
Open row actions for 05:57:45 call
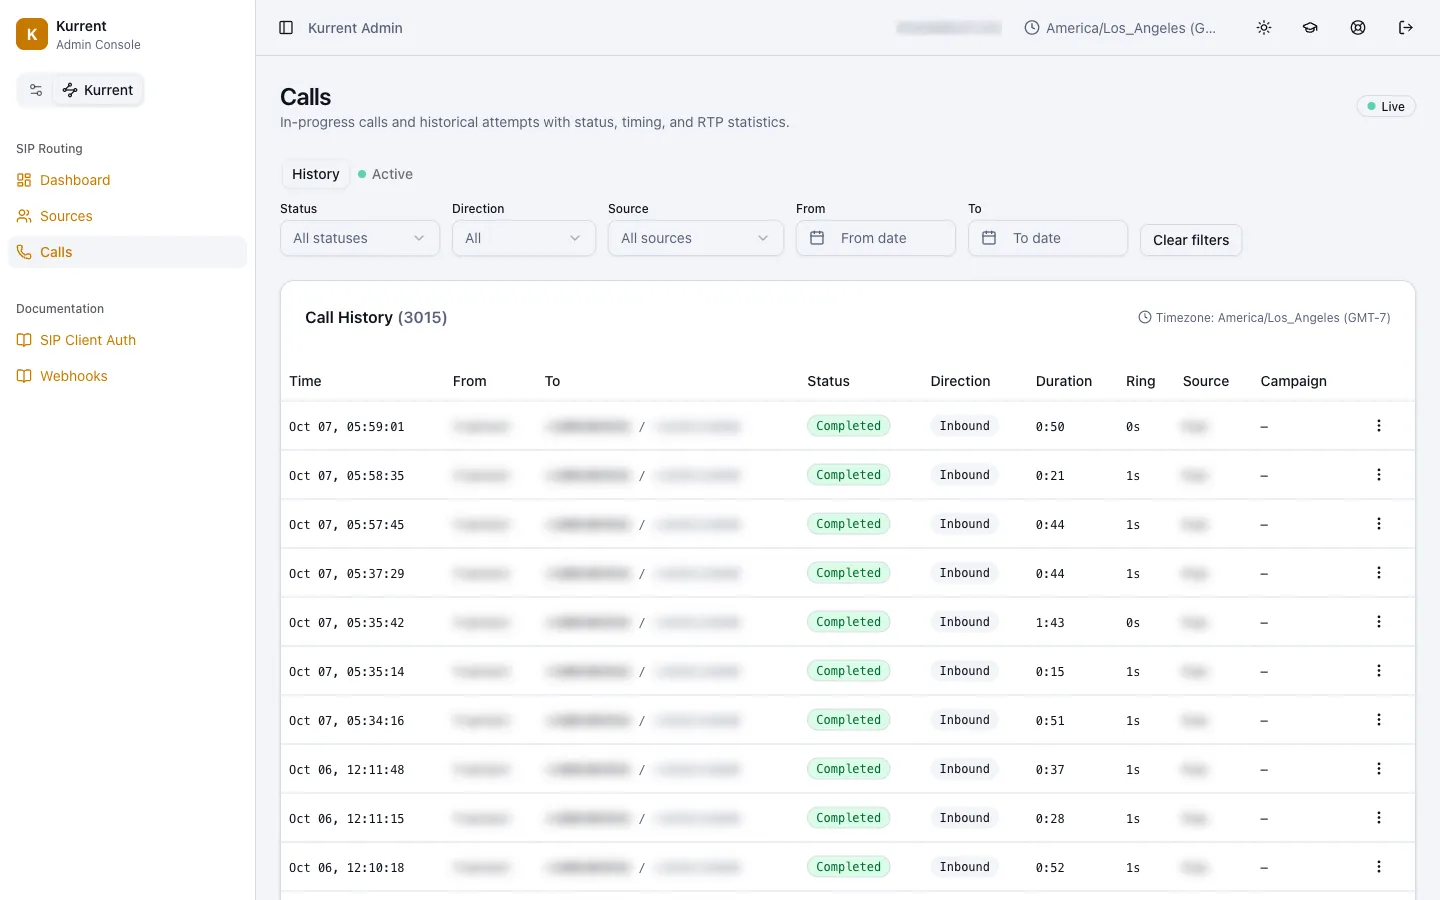(x=1379, y=524)
